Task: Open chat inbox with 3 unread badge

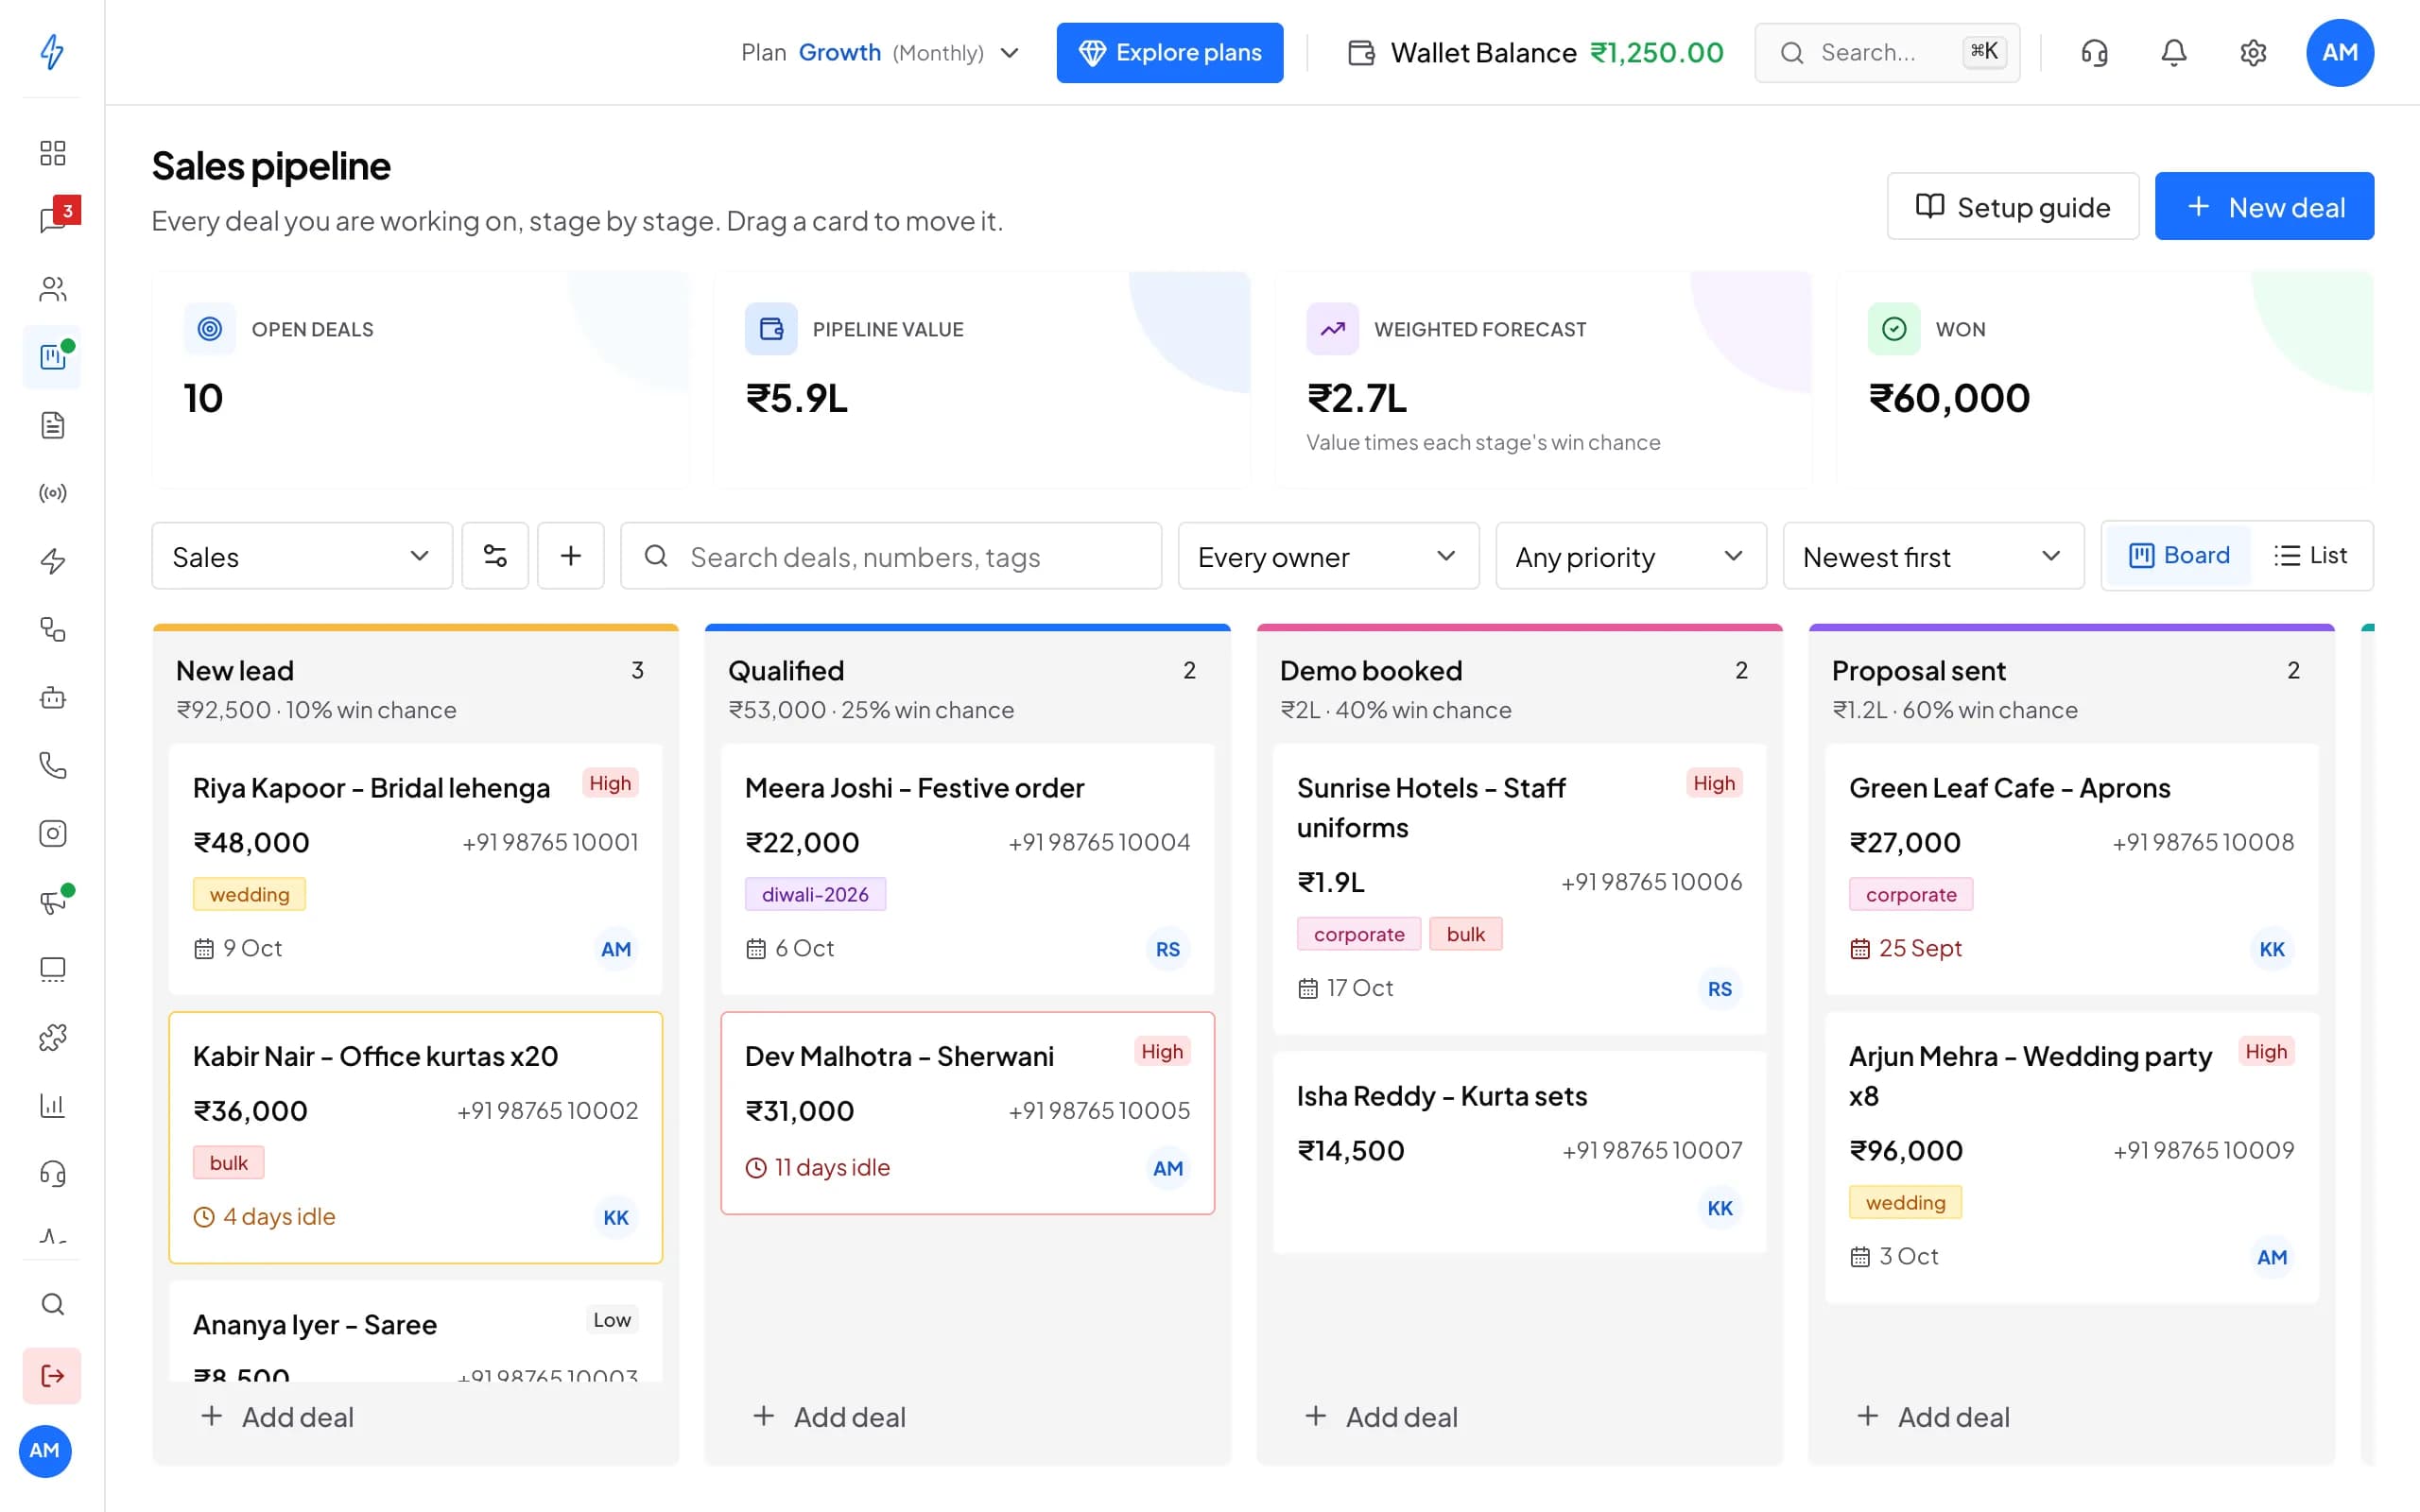Action: pos(52,221)
